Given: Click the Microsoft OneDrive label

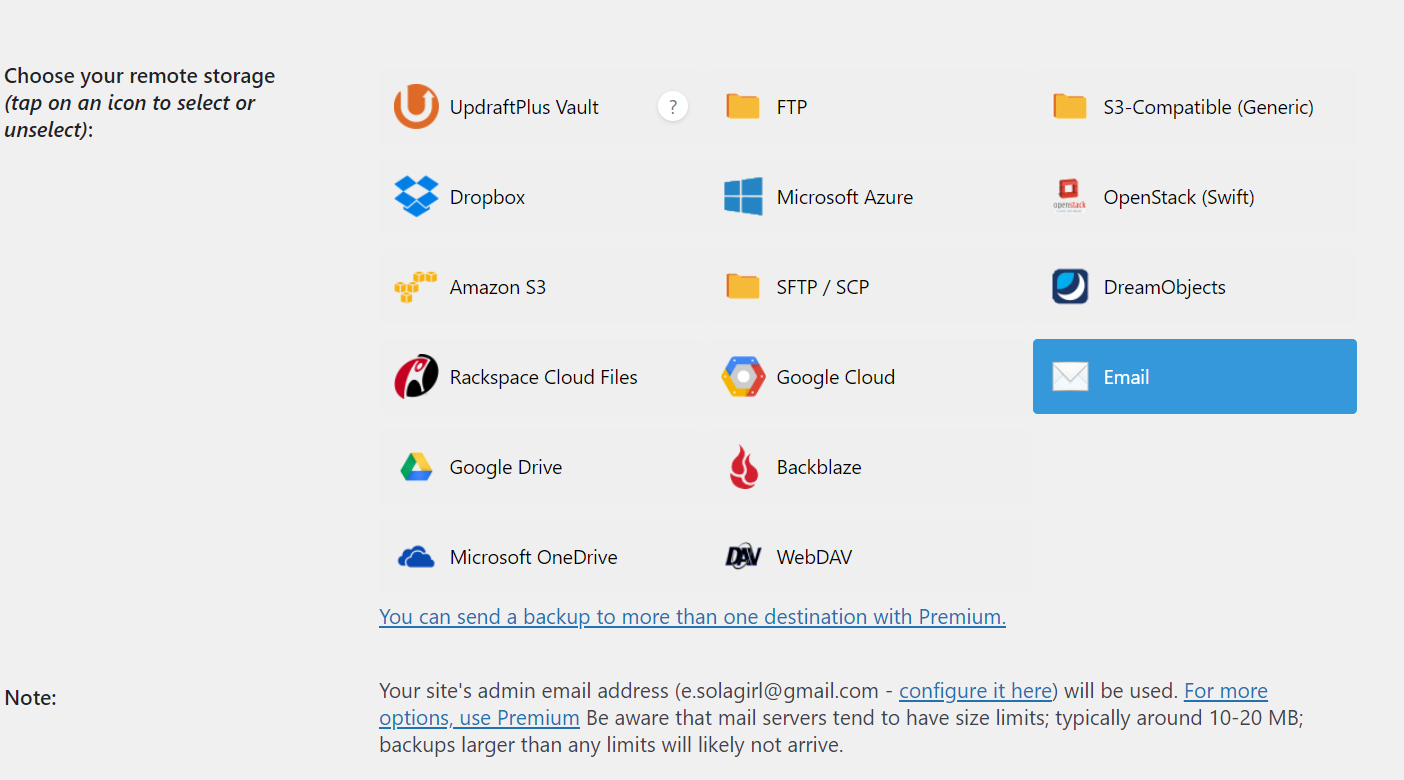Looking at the screenshot, I should pyautogui.click(x=534, y=557).
